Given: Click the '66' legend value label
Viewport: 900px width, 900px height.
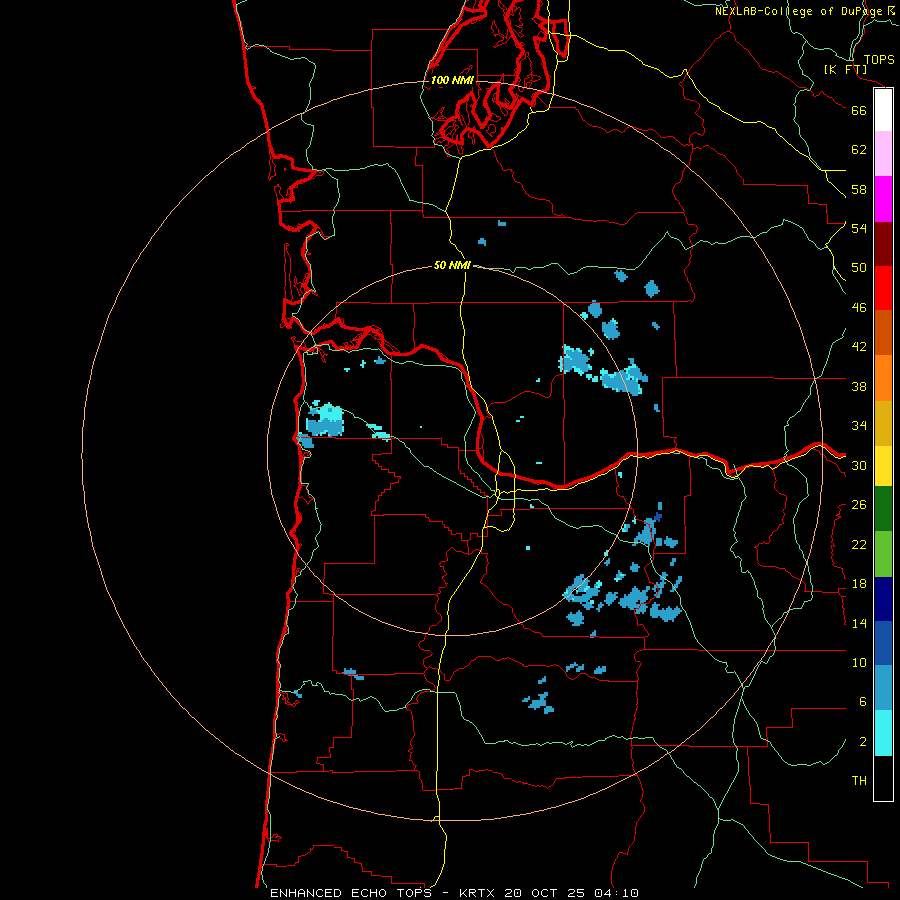Looking at the screenshot, I should point(859,110).
